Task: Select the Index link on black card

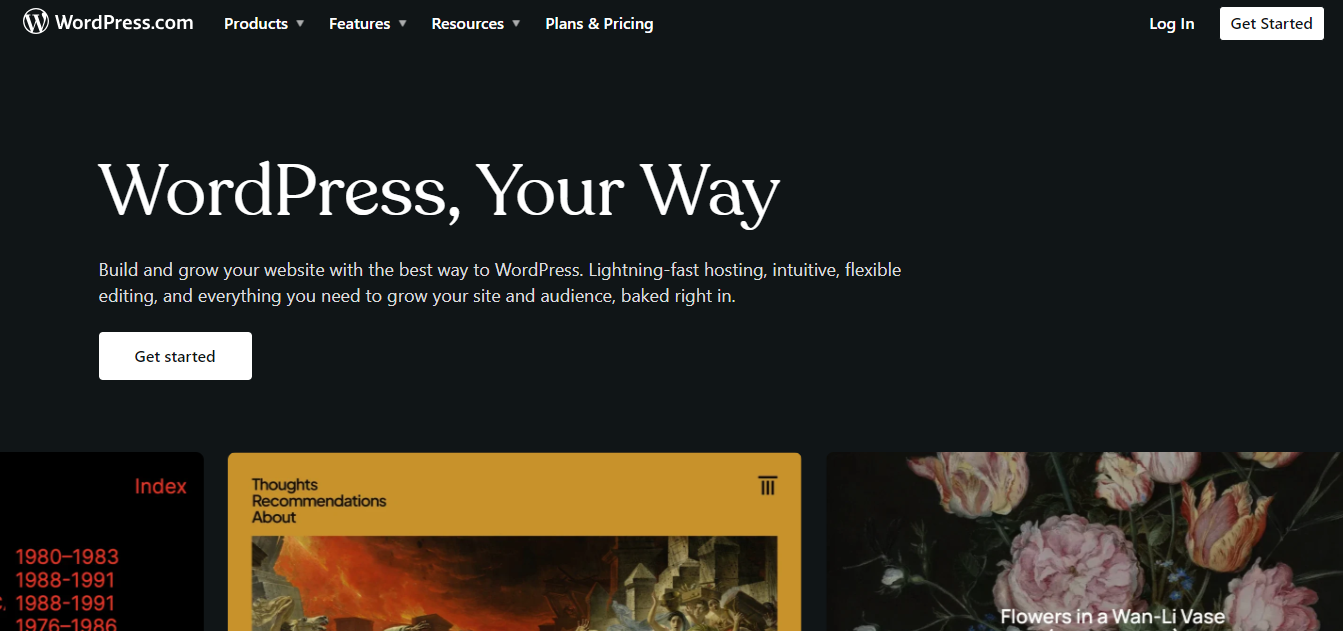Action: [x=161, y=486]
